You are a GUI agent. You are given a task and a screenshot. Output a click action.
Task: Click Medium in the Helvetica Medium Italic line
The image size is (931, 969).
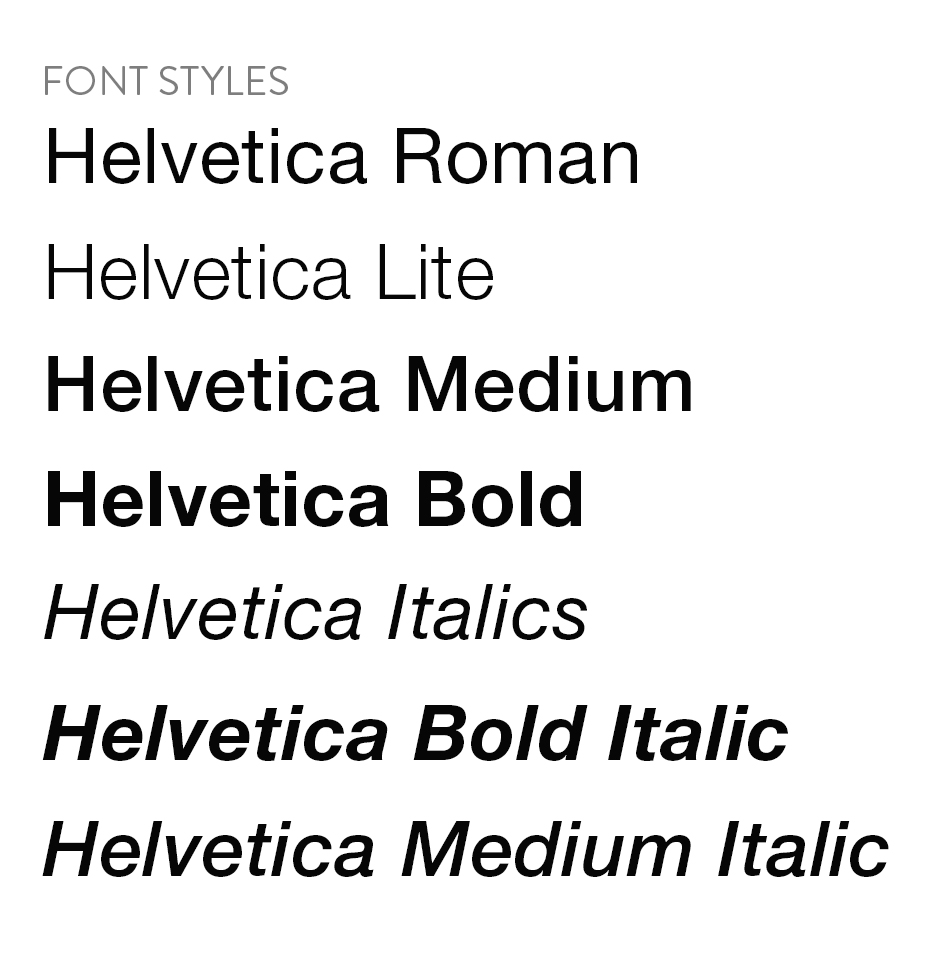coord(547,849)
